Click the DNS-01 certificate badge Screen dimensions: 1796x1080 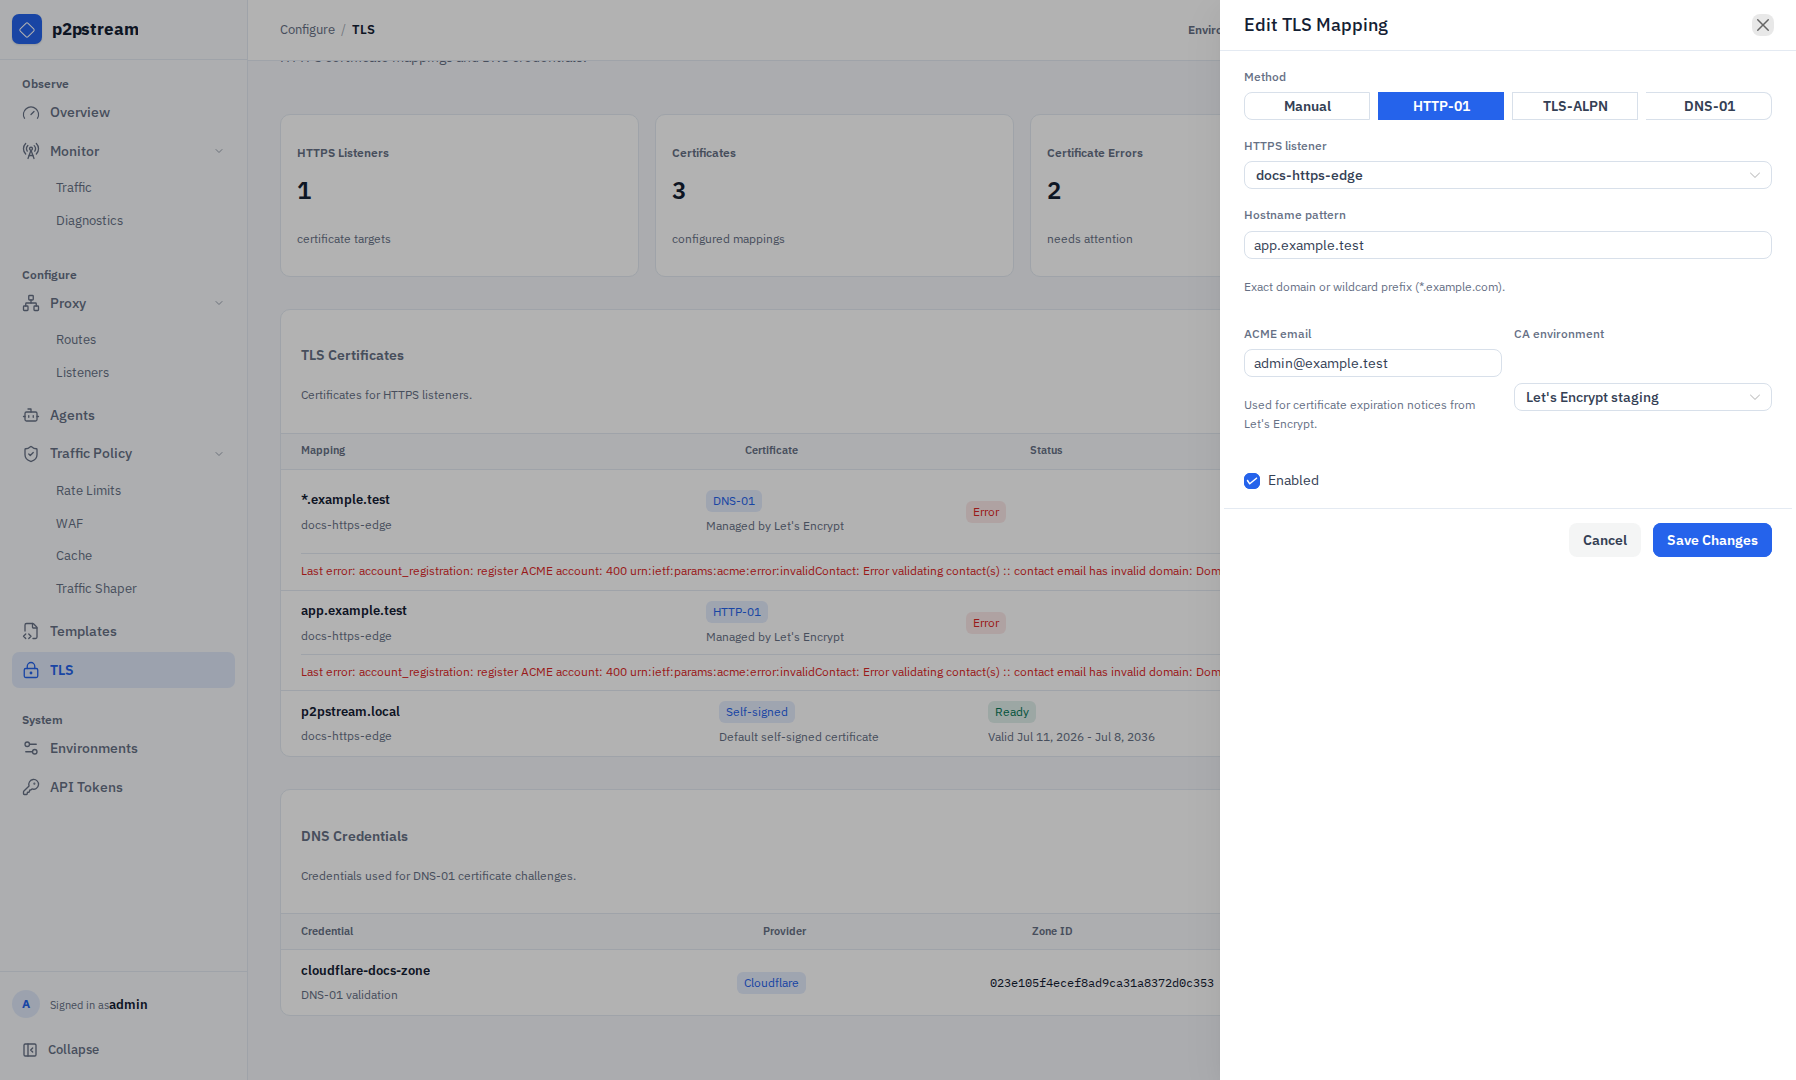coord(734,501)
